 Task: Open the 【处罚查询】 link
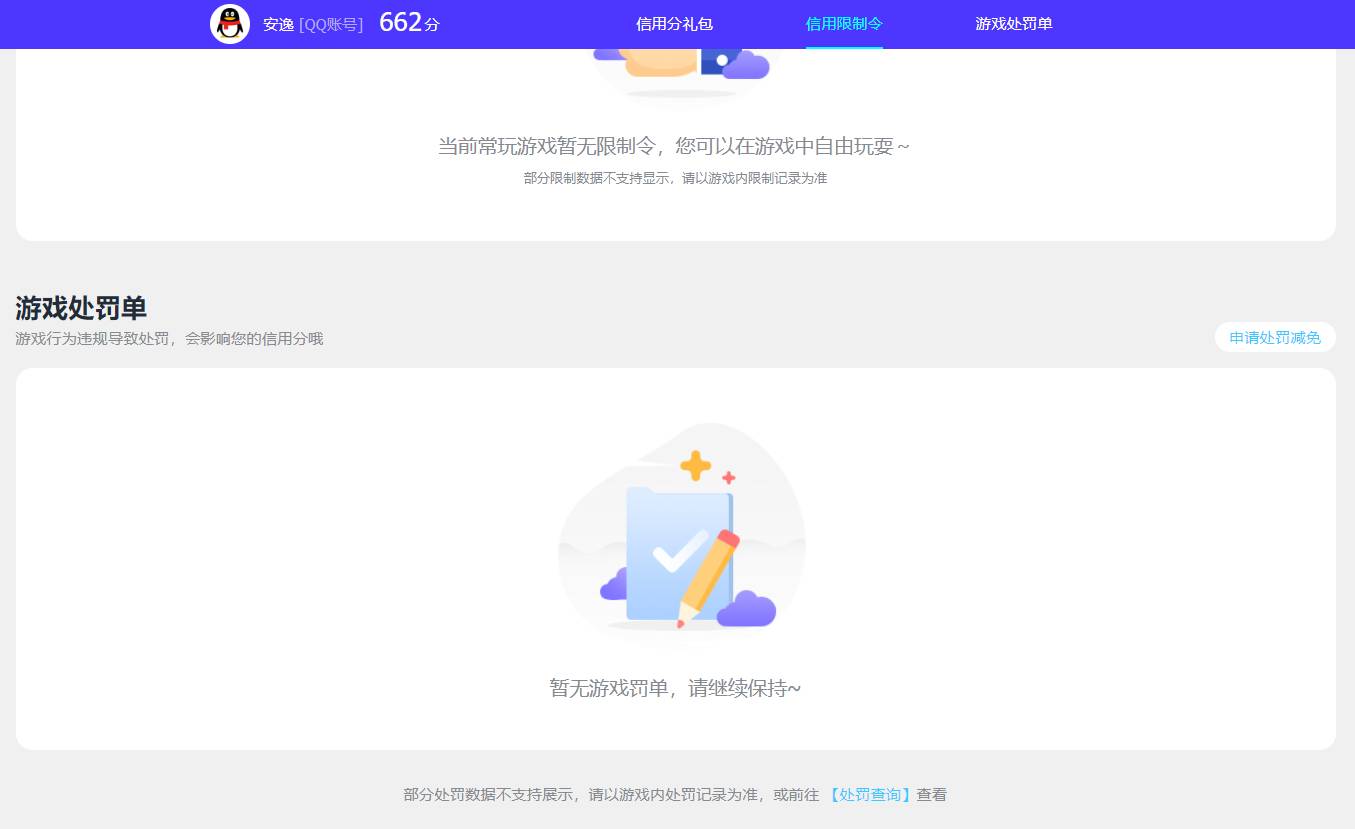pyautogui.click(x=868, y=794)
